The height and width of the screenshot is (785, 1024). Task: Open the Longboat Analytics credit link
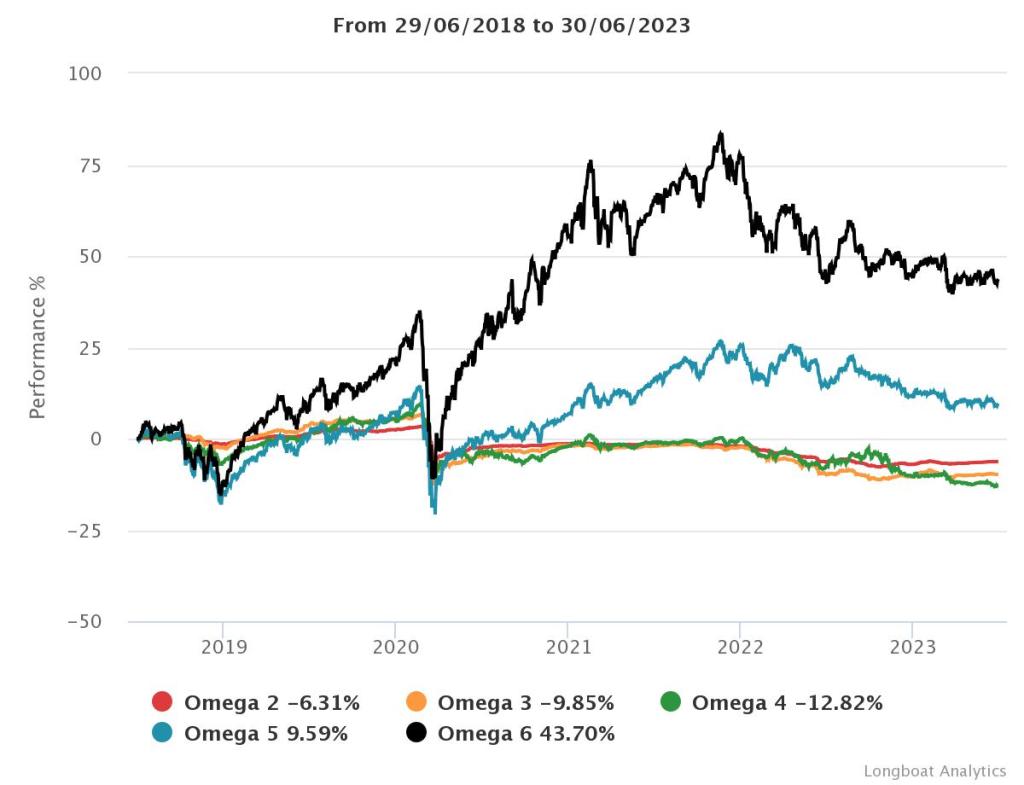click(934, 771)
